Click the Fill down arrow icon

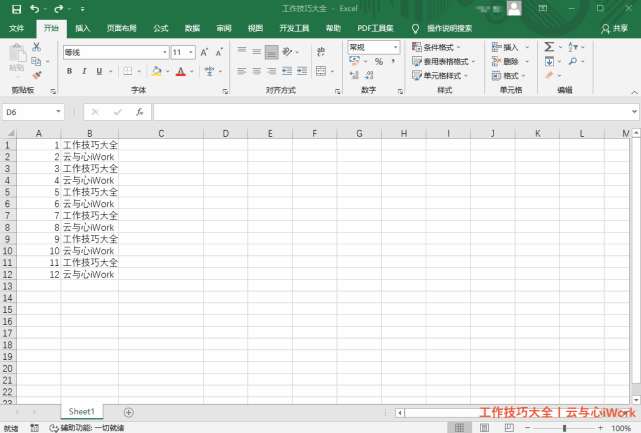[549, 61]
